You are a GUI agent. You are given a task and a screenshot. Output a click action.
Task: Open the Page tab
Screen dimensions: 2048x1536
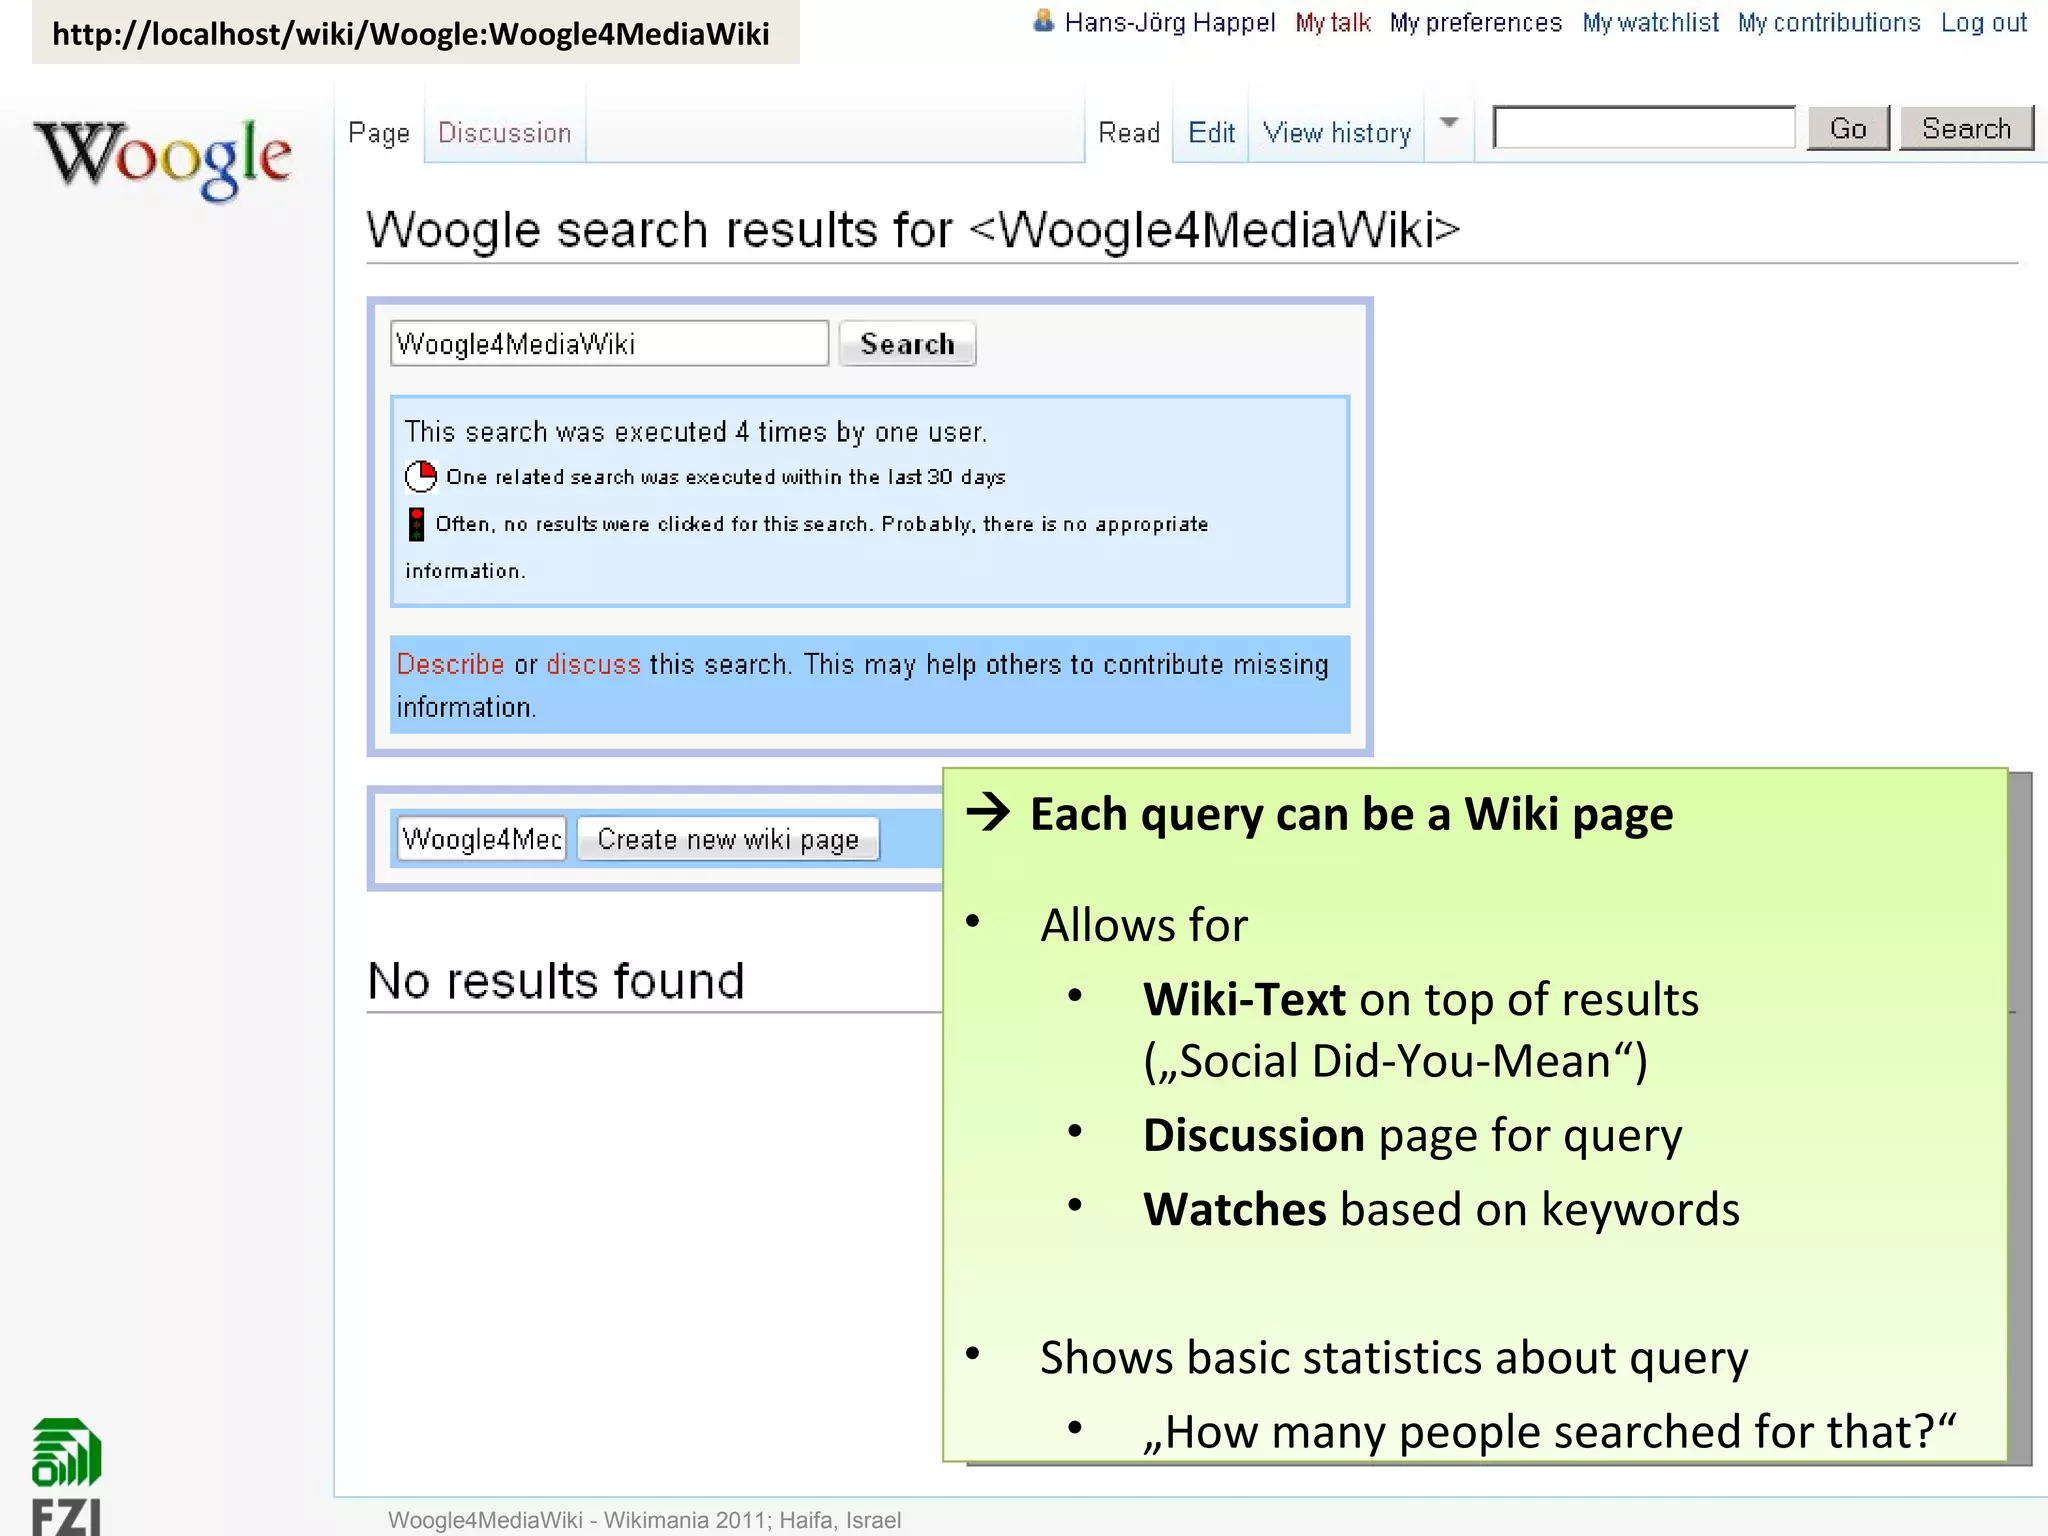[379, 133]
